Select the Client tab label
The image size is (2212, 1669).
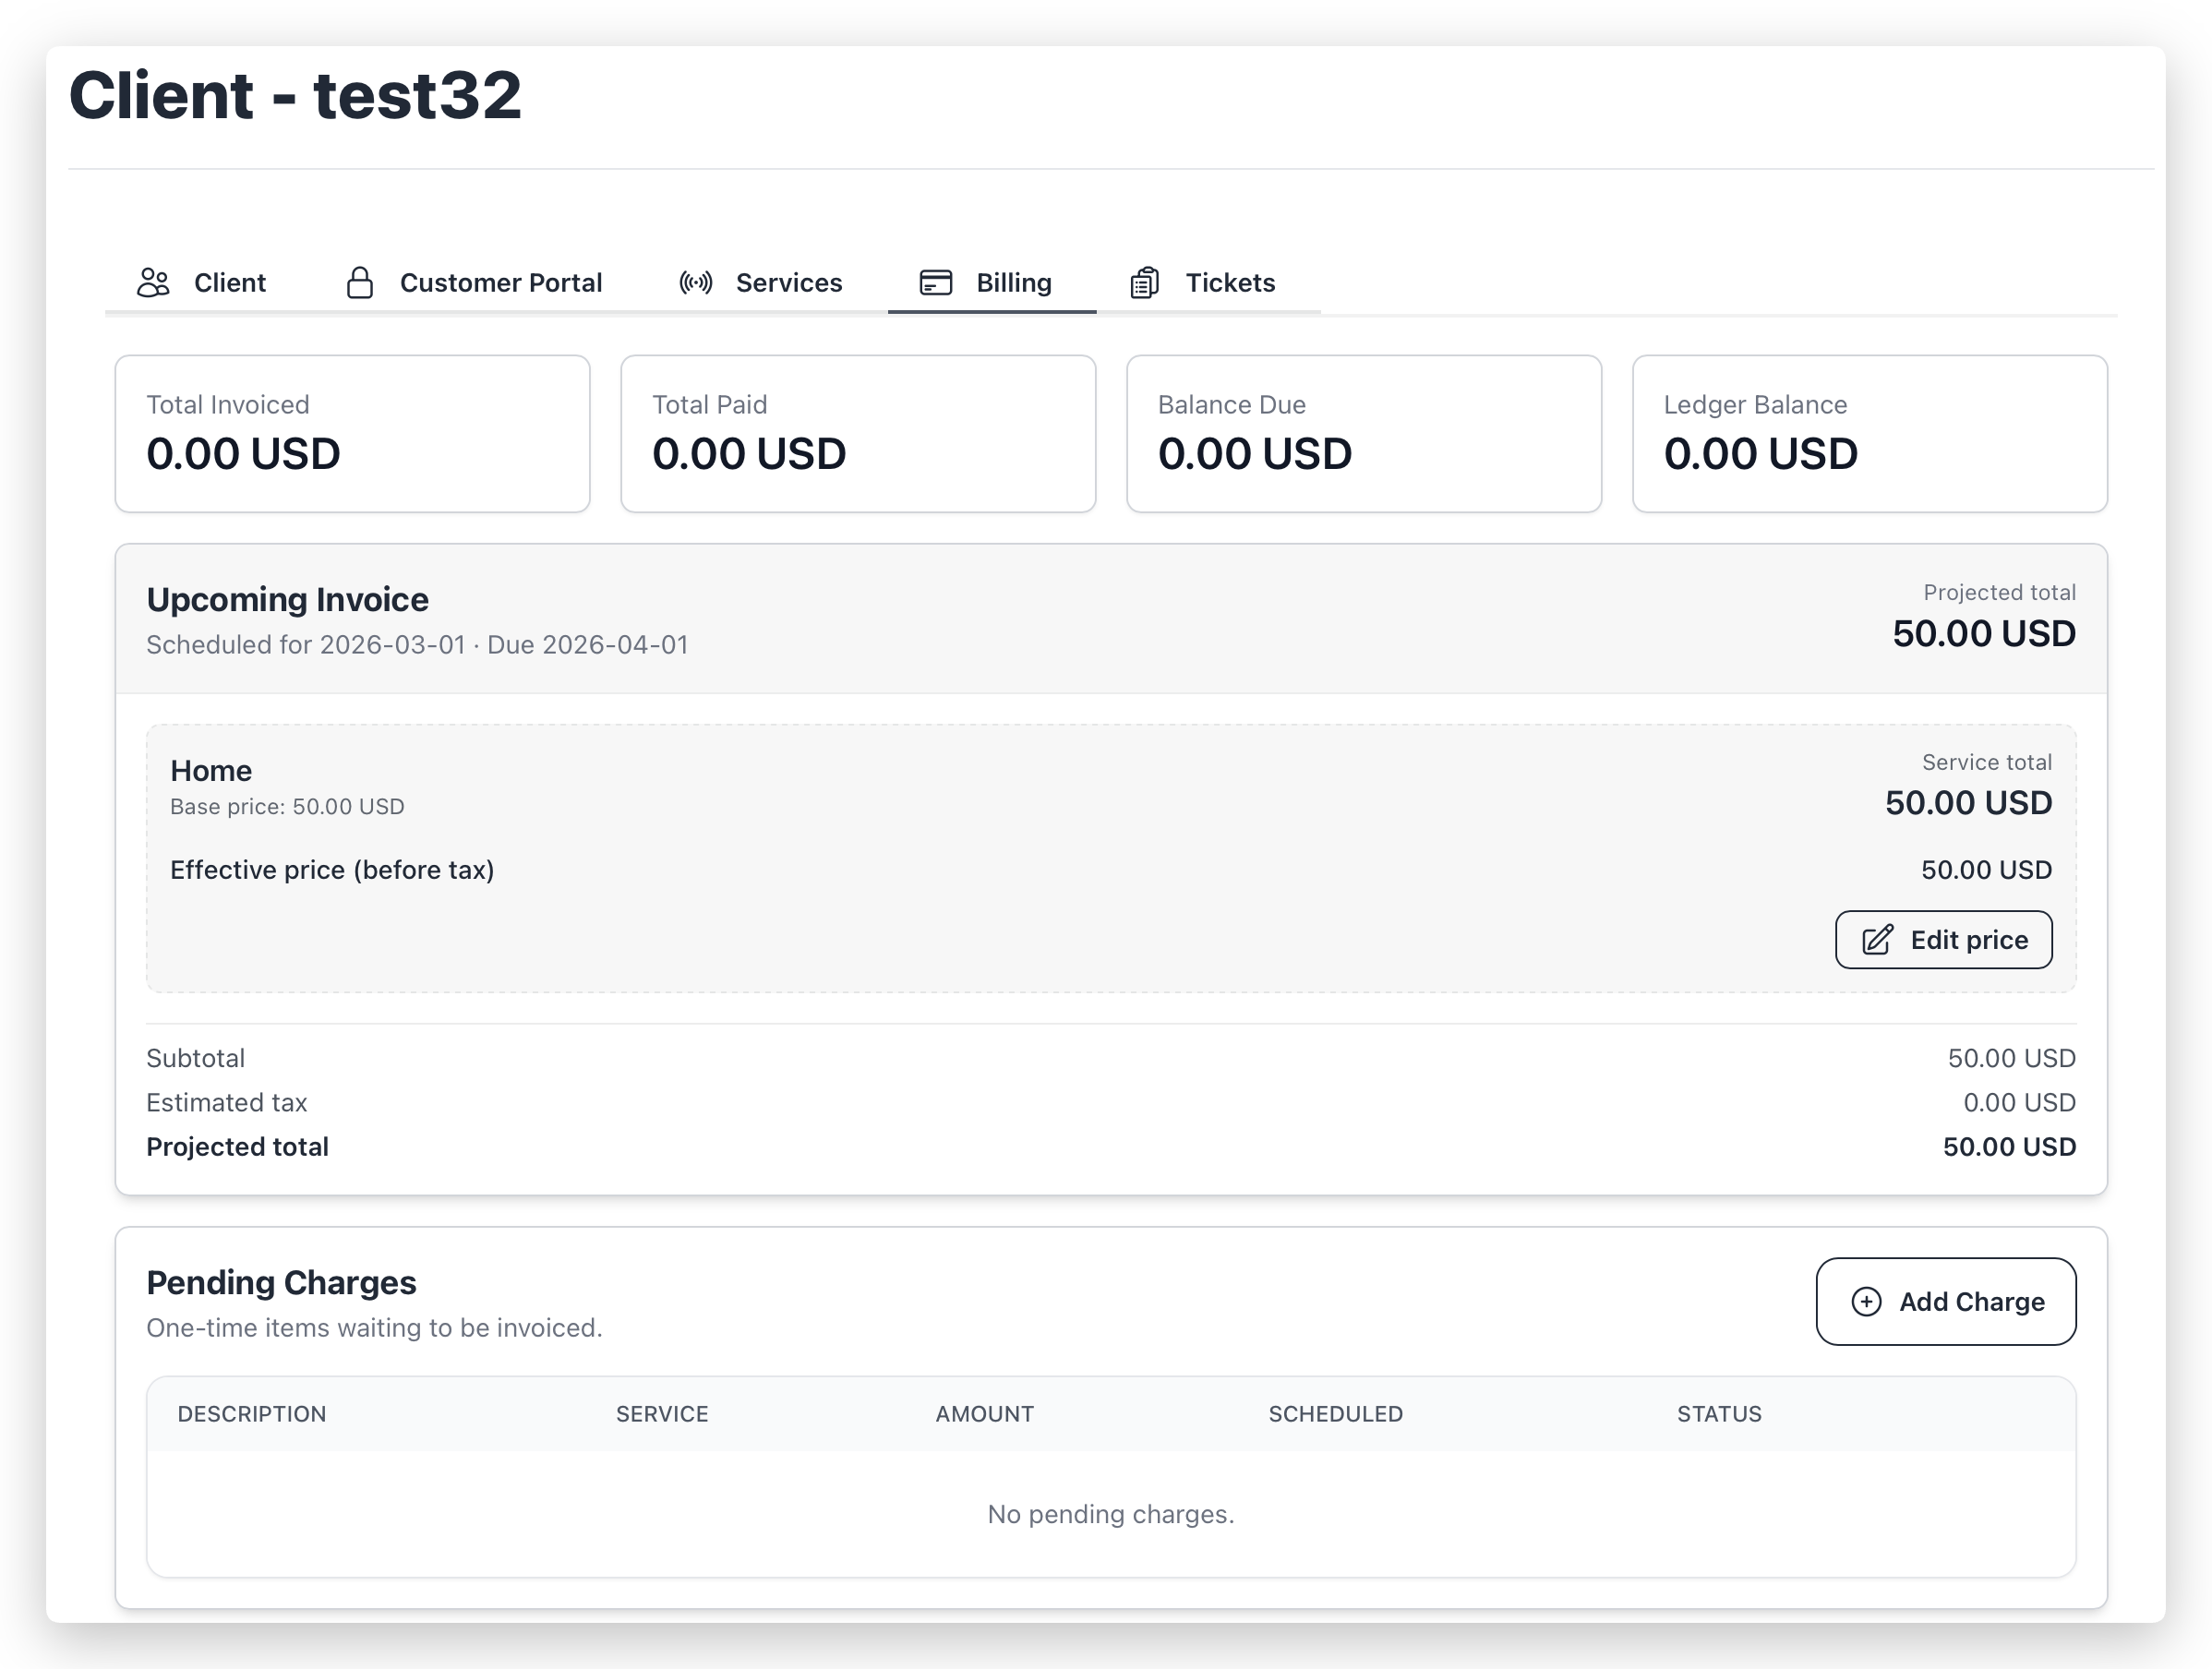(229, 283)
